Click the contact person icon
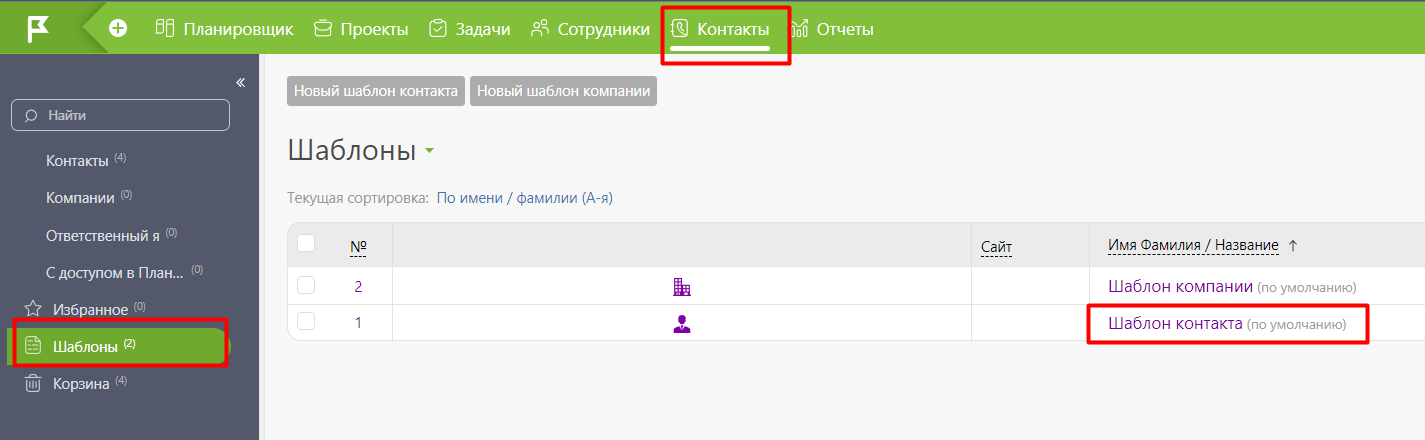 (x=682, y=323)
